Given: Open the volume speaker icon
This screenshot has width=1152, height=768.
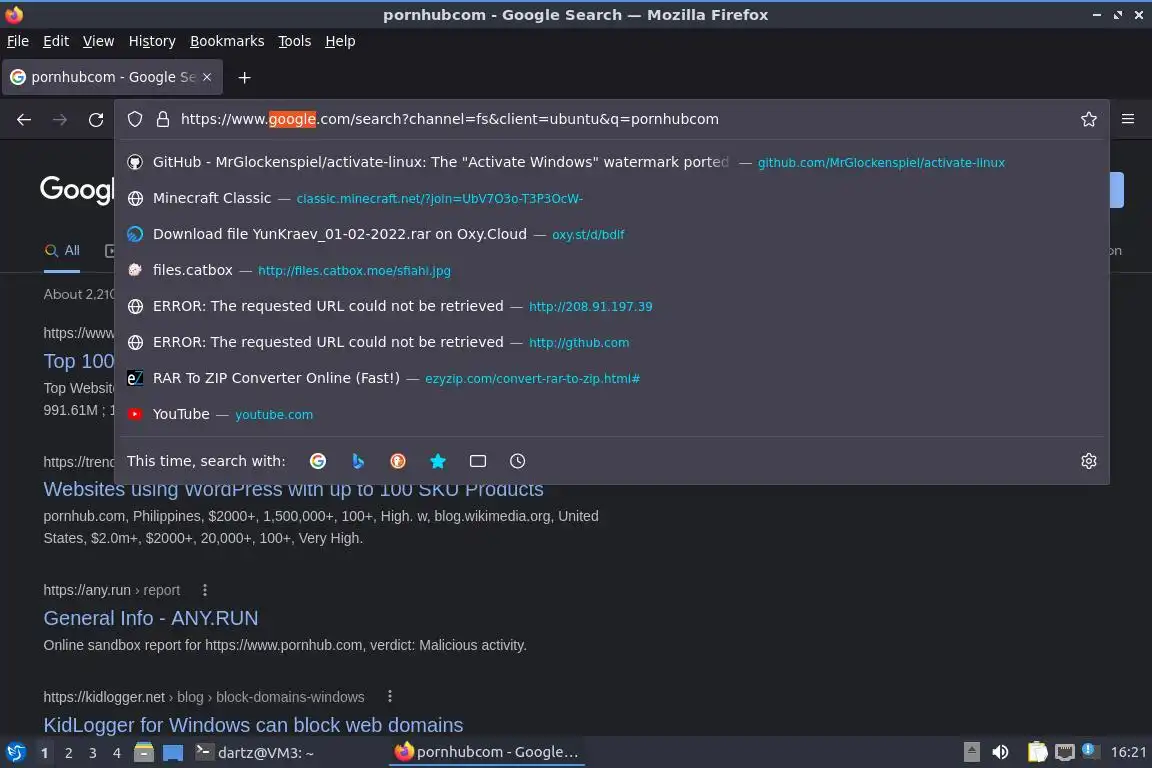Looking at the screenshot, I should 1000,753.
